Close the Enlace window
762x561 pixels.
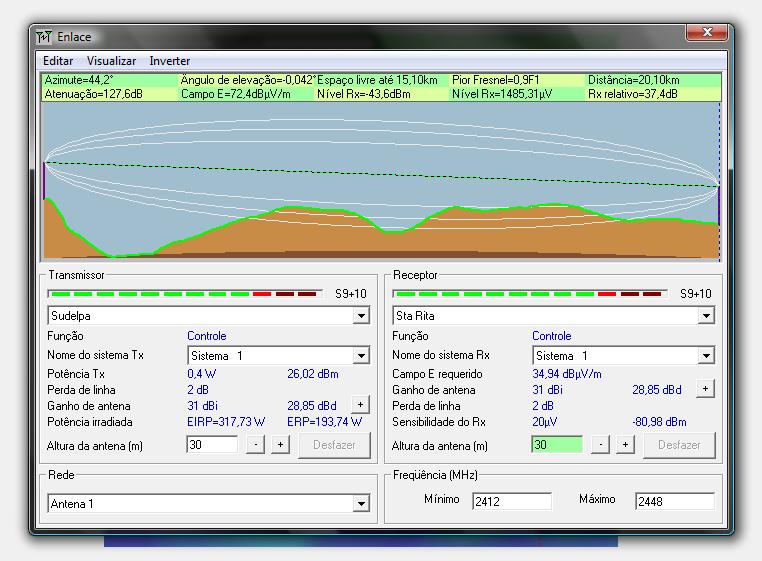(x=707, y=33)
